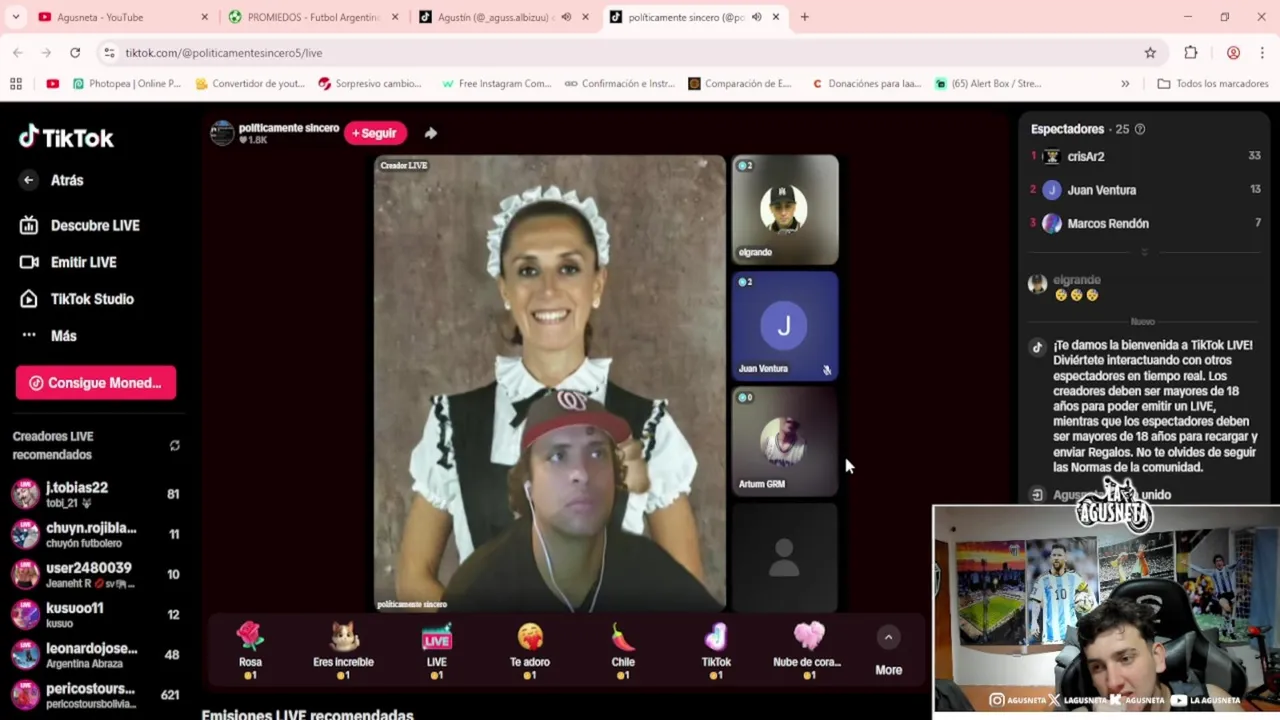Open Juan Ventura guest tile
Image resolution: width=1280 pixels, height=720 pixels.
785,326
